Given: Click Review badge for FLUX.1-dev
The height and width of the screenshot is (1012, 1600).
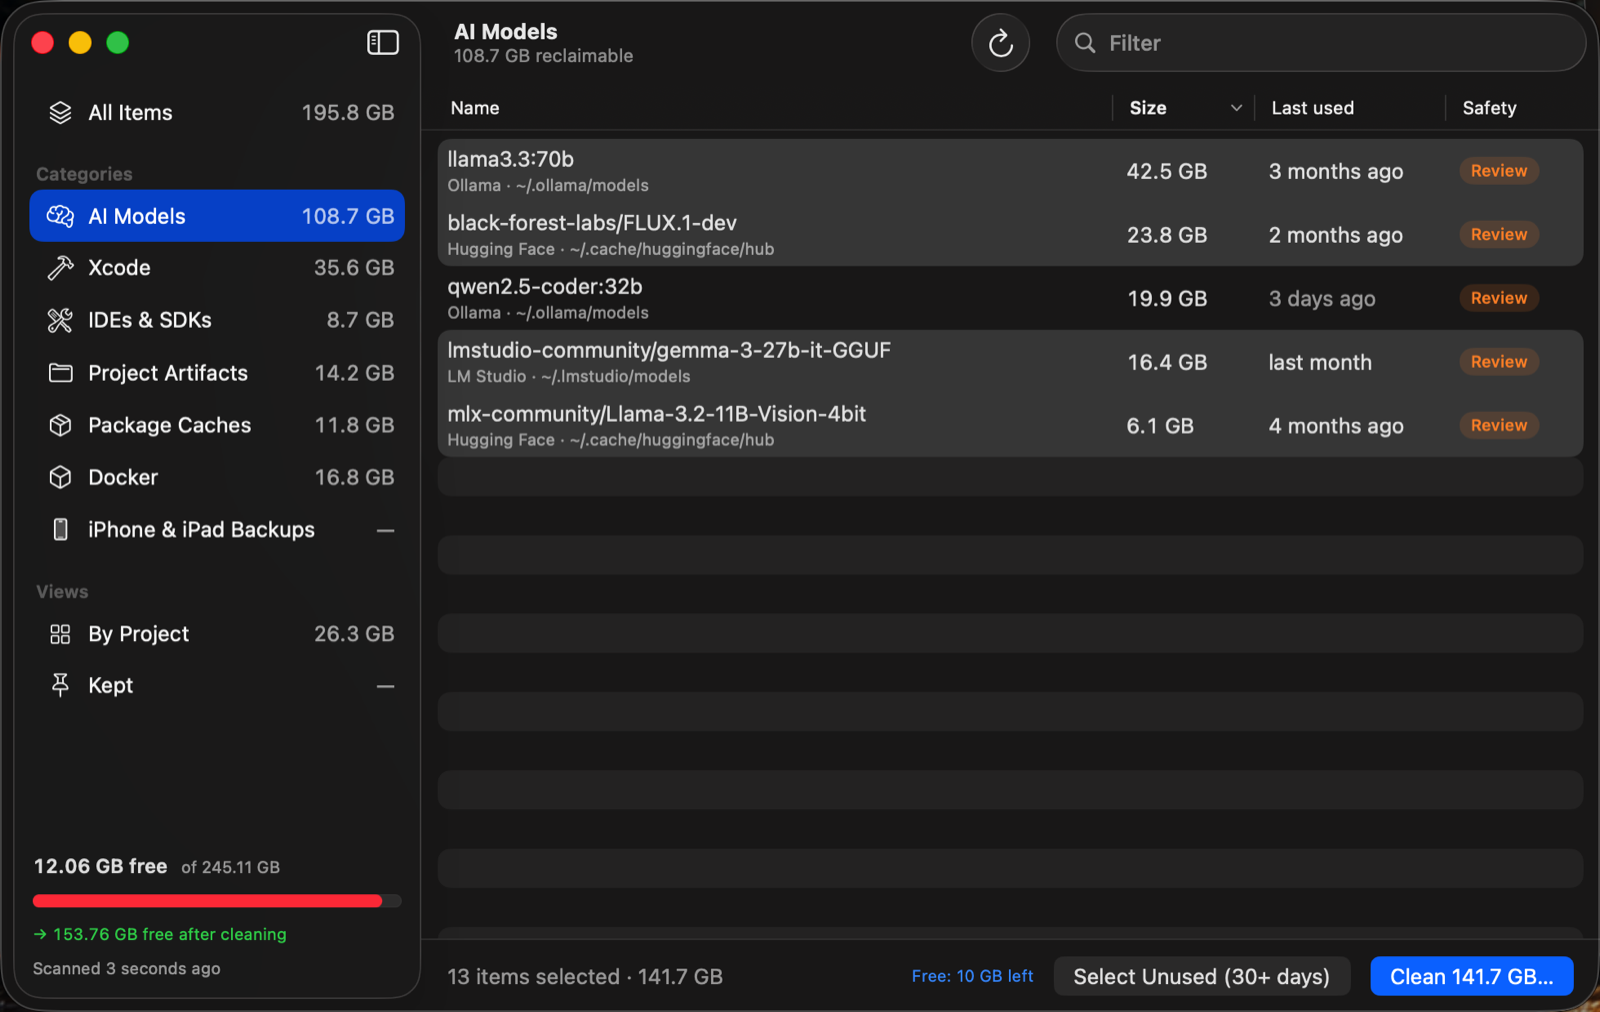Looking at the screenshot, I should point(1499,234).
